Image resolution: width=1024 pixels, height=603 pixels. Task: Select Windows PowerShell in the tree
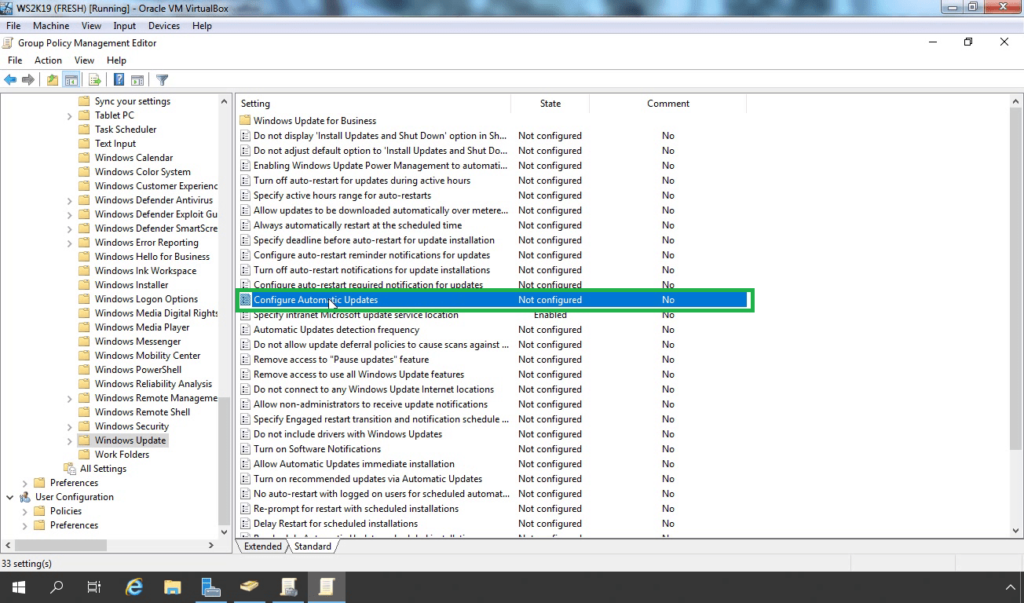pyautogui.click(x=138, y=370)
